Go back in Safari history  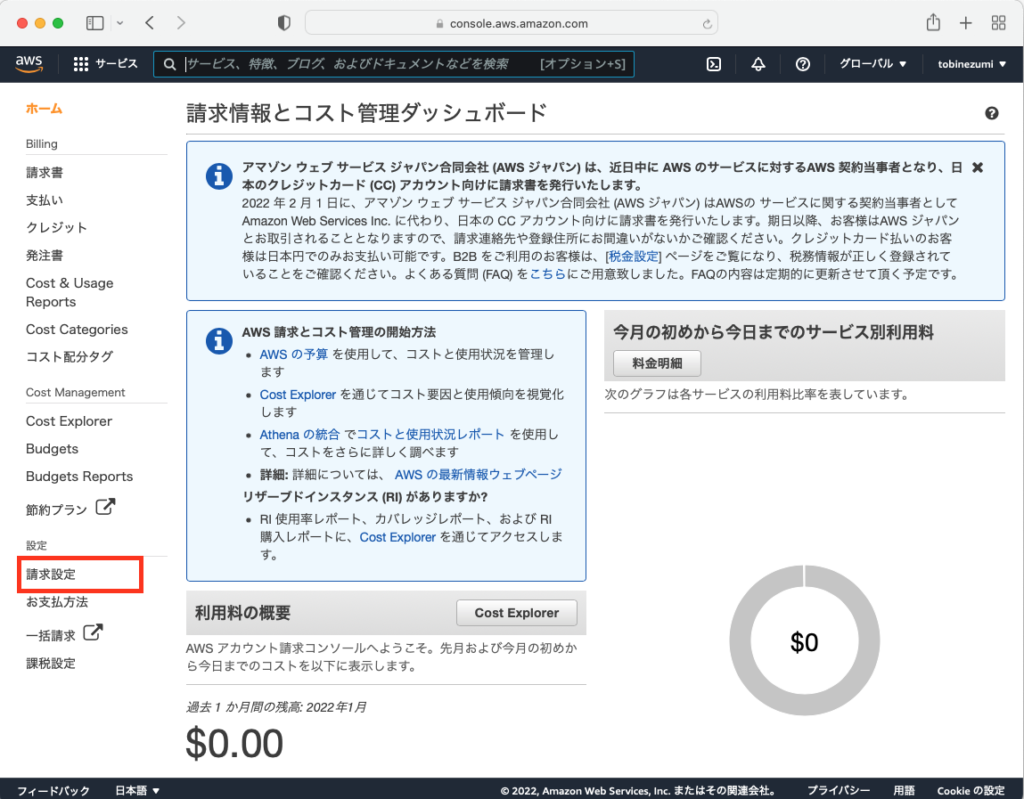[150, 23]
